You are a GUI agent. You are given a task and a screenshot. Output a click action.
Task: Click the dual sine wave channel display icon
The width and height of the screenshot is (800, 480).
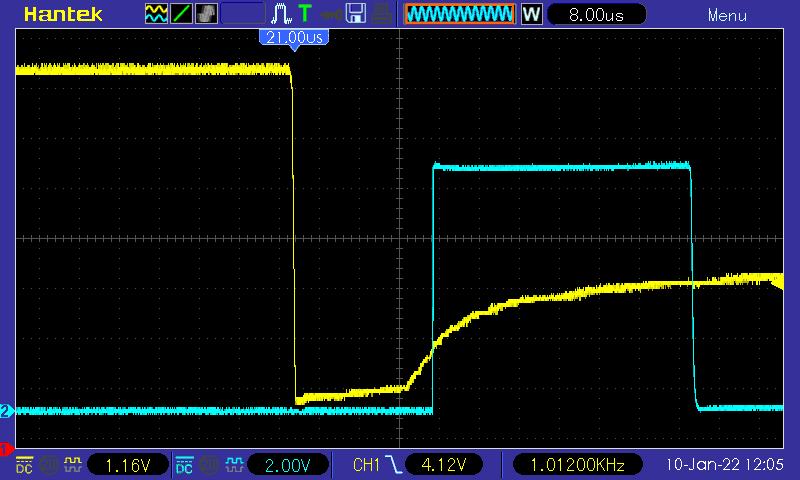156,14
